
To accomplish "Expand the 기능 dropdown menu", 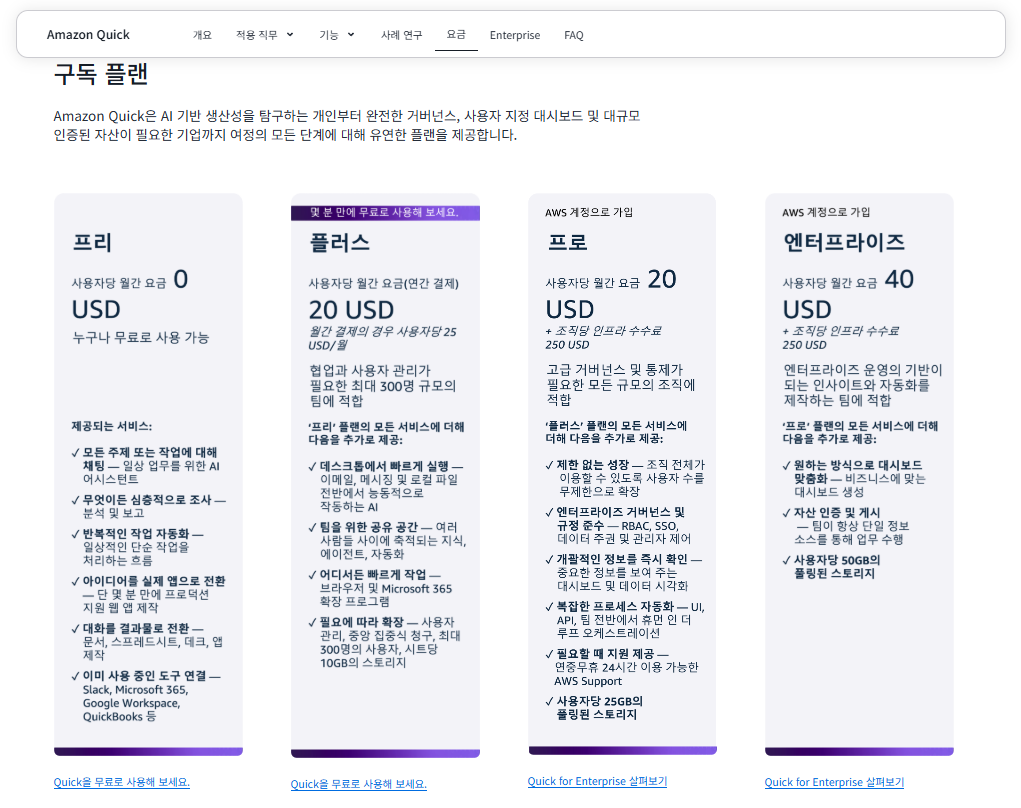I will coord(337,35).
